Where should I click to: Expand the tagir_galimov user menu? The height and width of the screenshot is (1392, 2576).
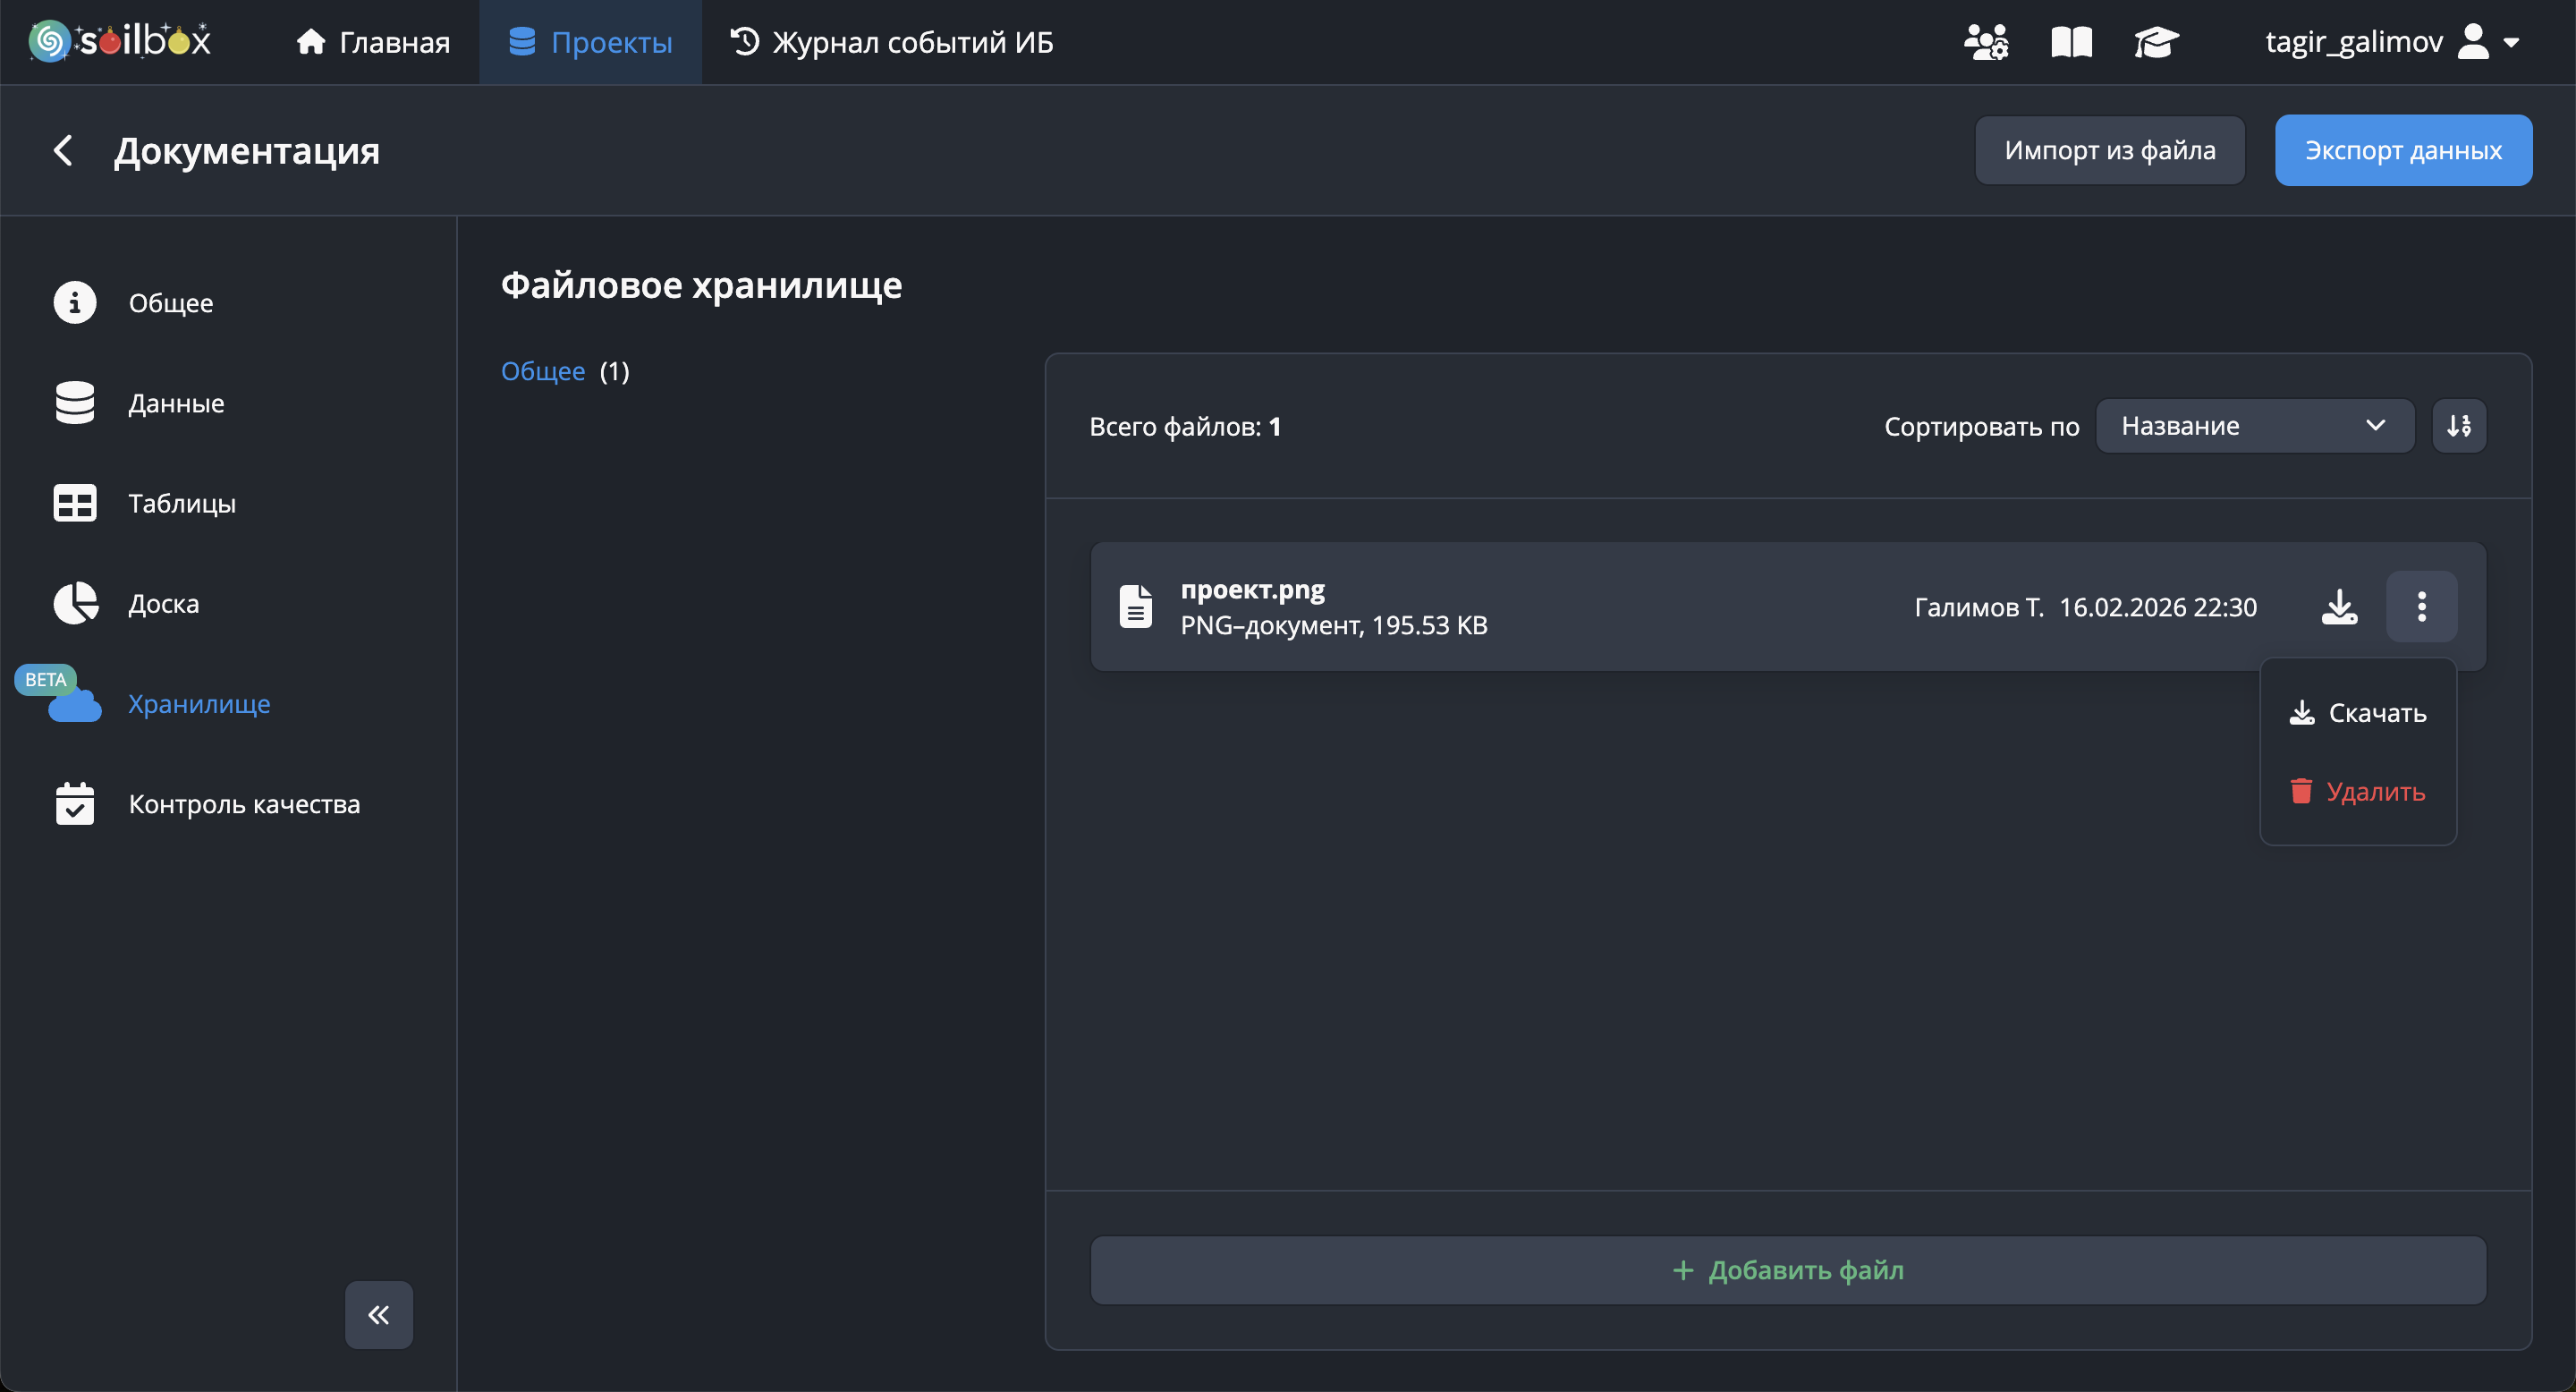2391,42
